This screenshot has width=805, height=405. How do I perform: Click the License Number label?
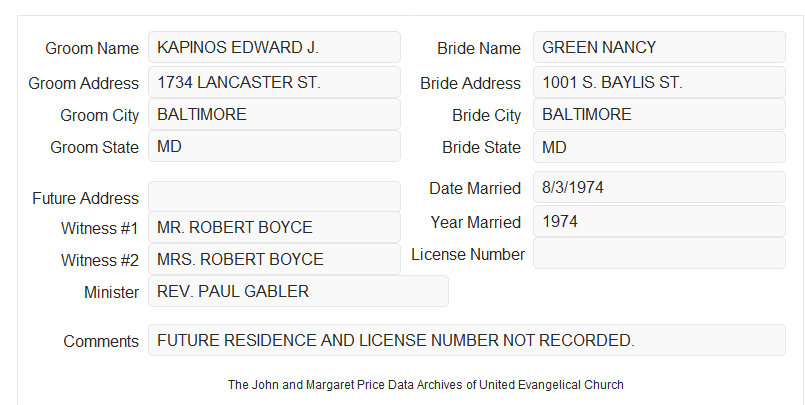(x=468, y=254)
